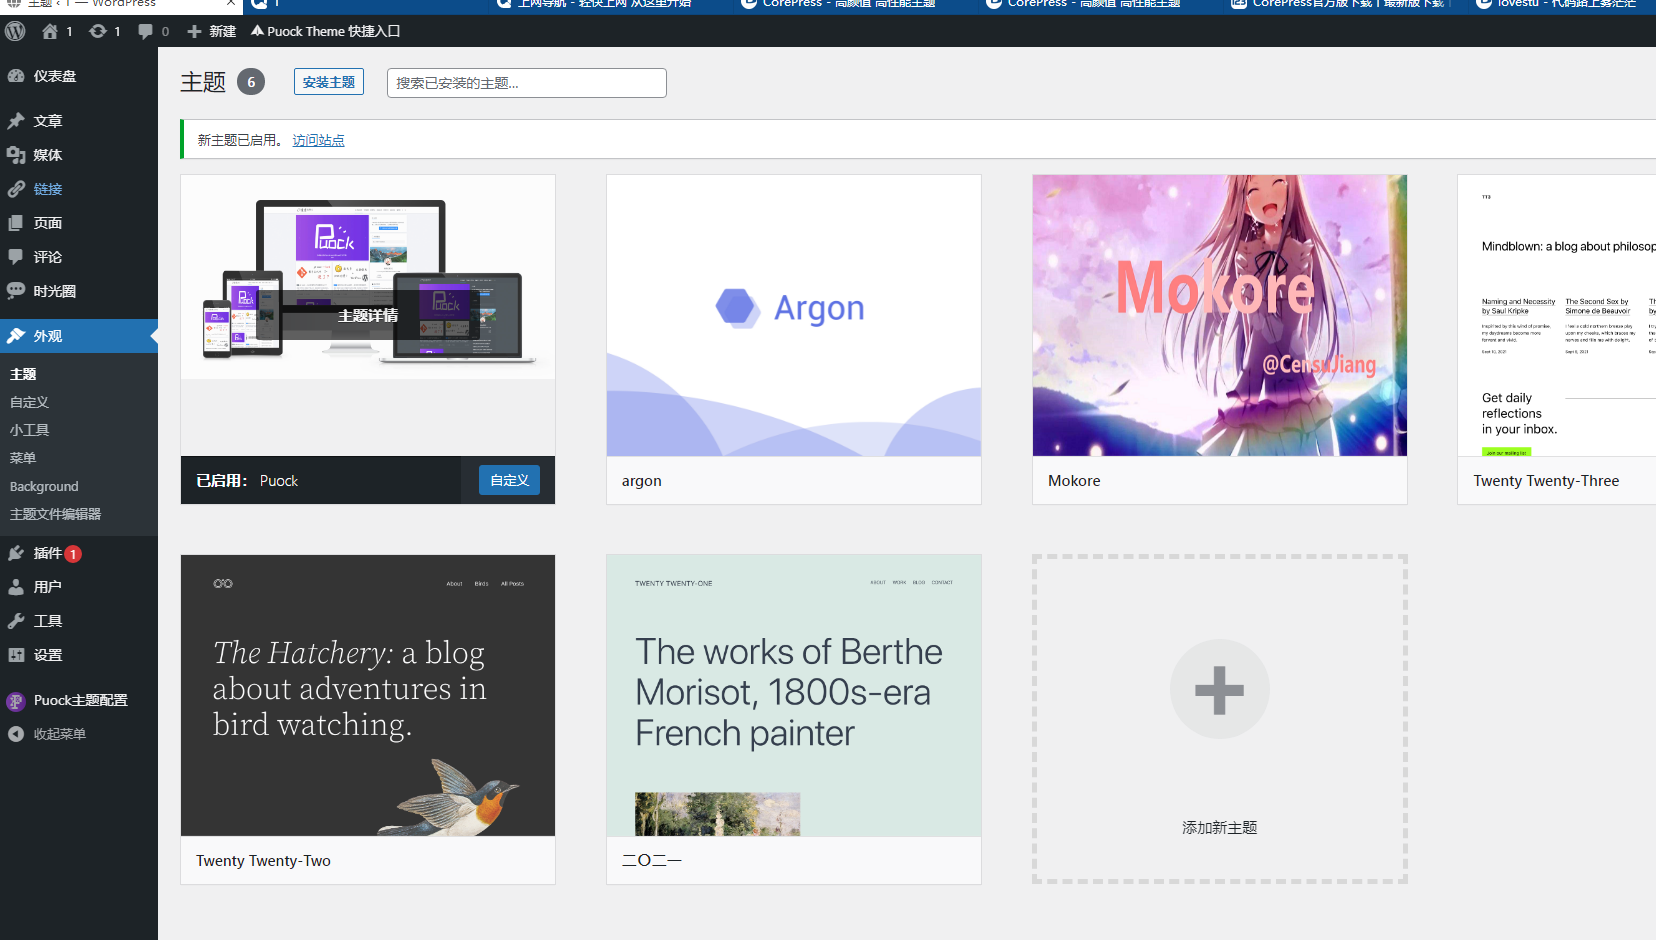Screen dimensions: 1656x940
Task: Click the Mokore theme name
Action: (x=1074, y=481)
